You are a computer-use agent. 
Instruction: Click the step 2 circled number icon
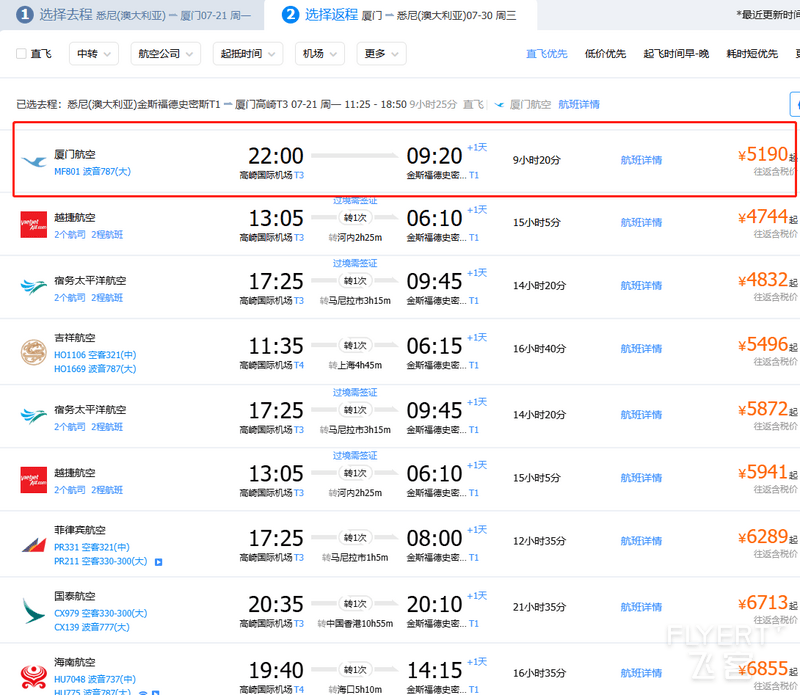coord(290,15)
